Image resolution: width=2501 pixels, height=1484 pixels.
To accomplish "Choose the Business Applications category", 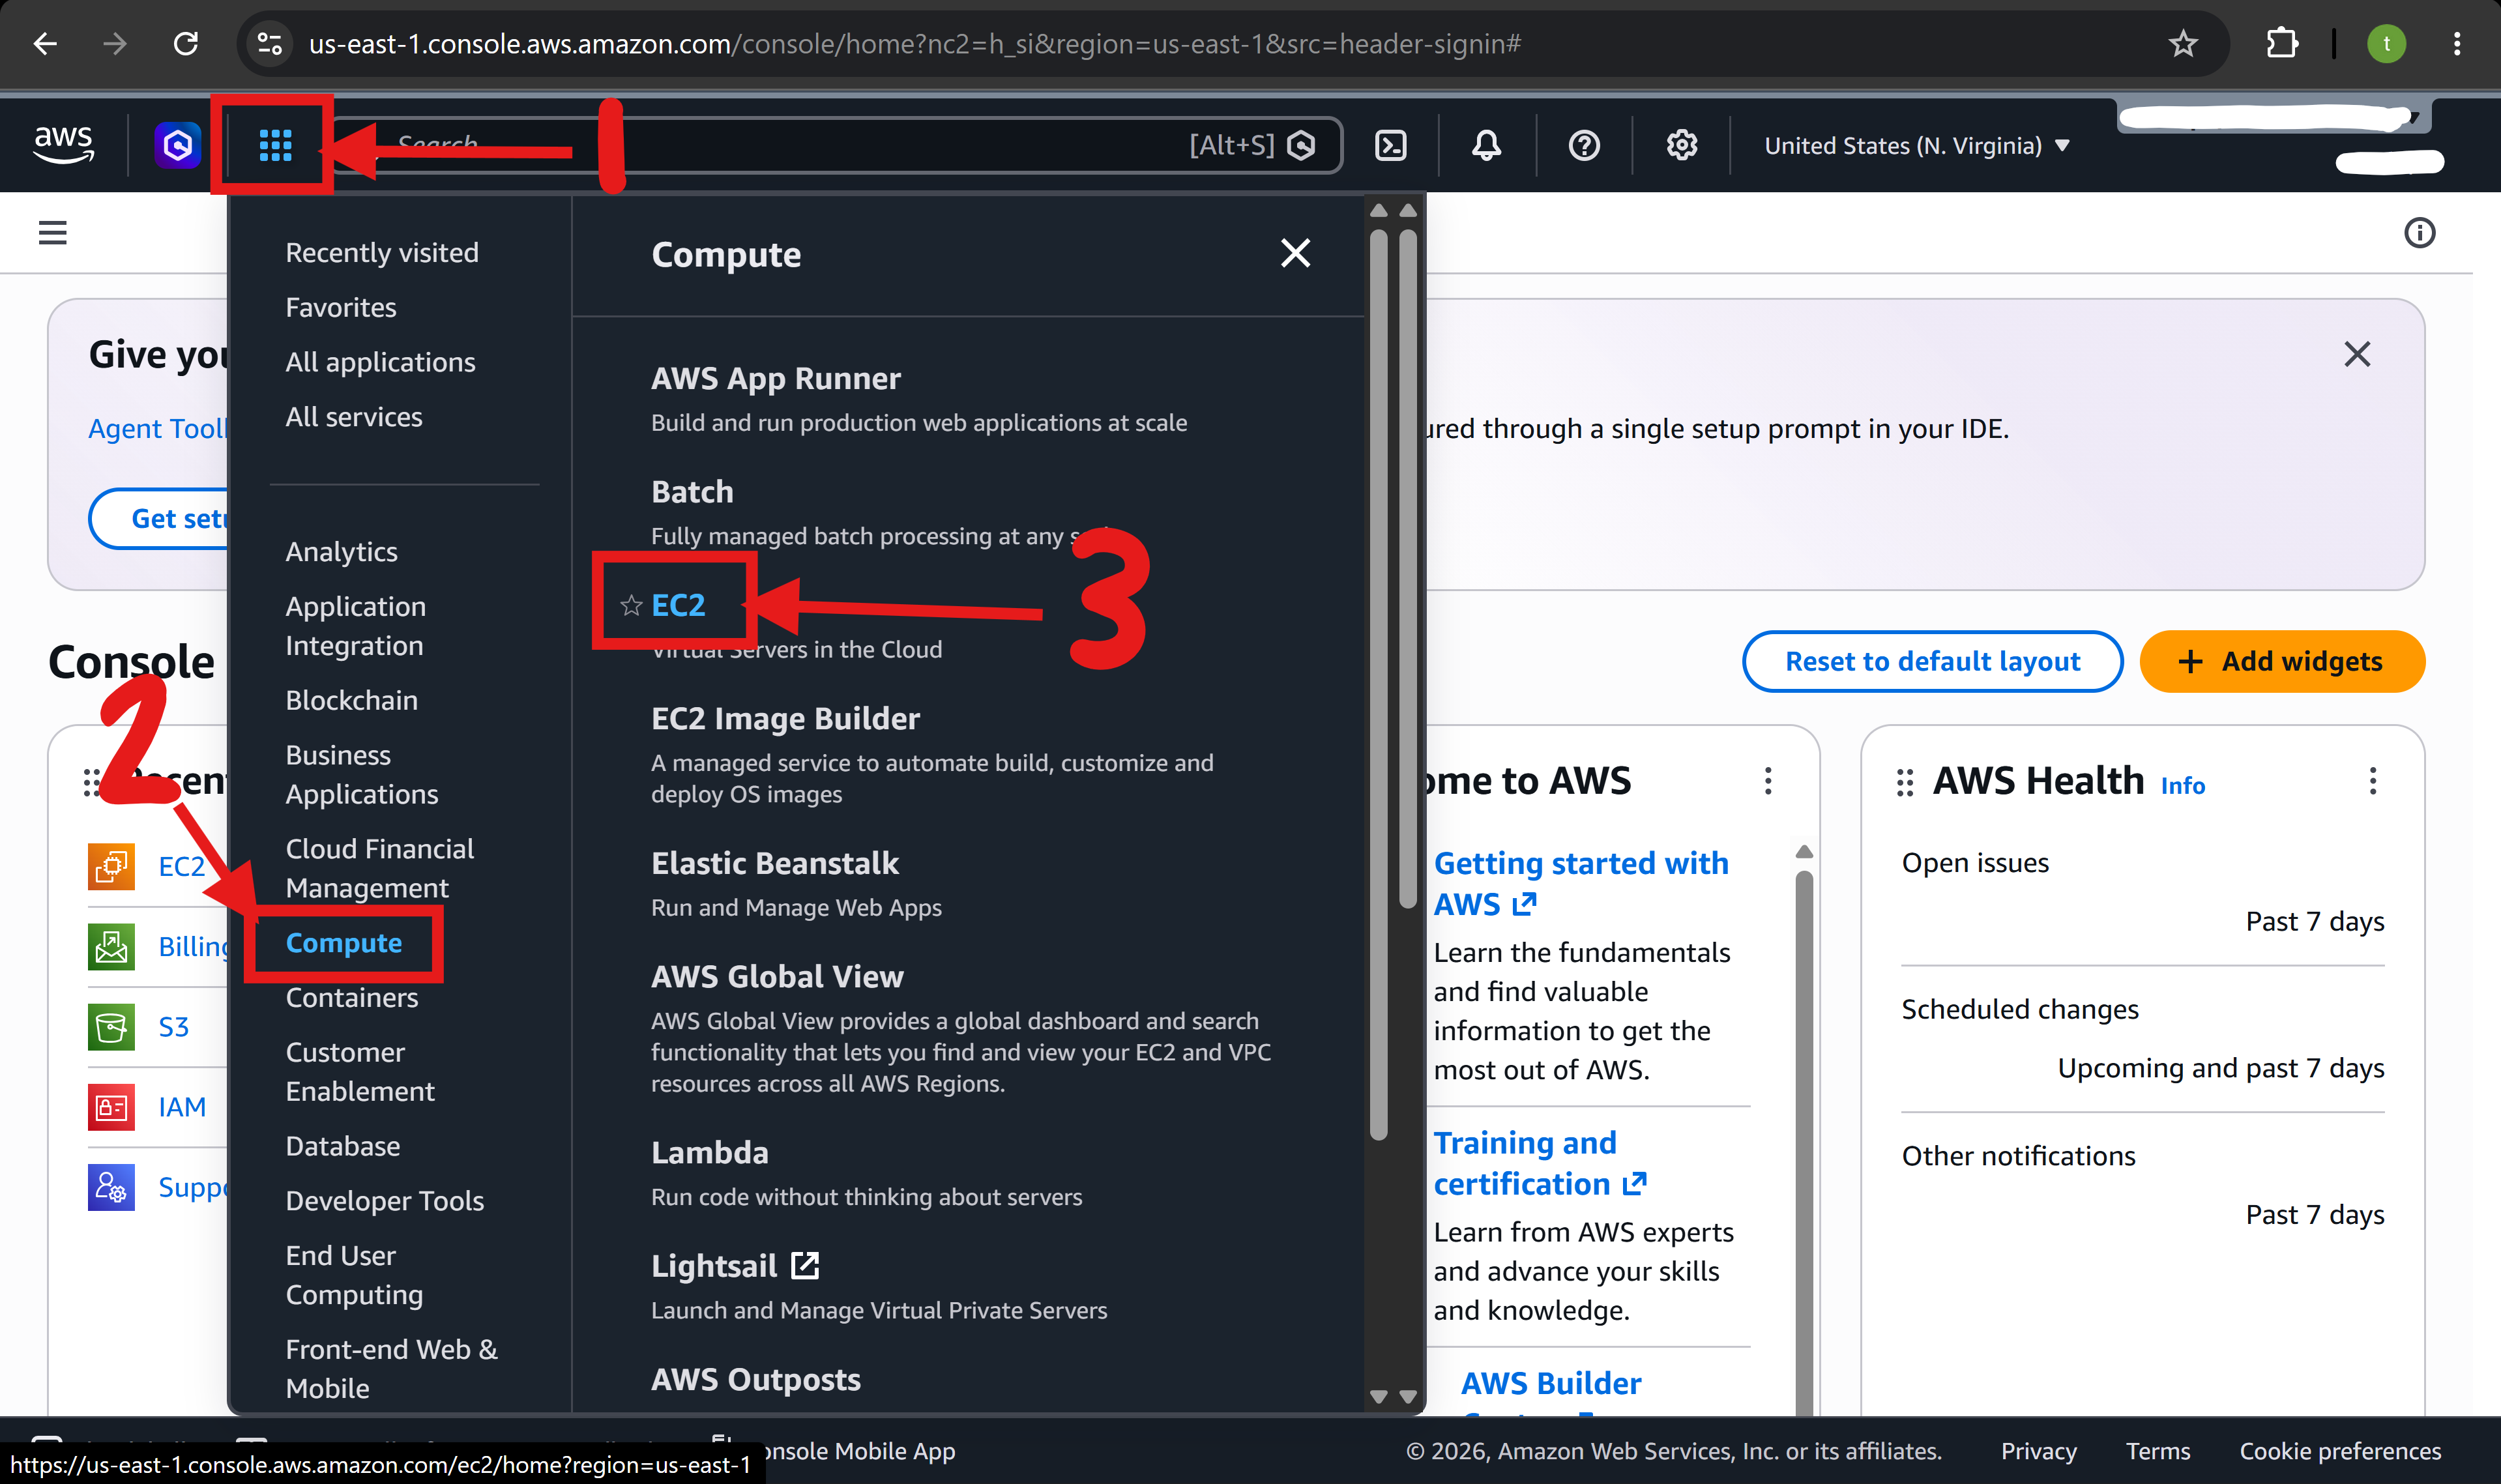I will coord(362,774).
